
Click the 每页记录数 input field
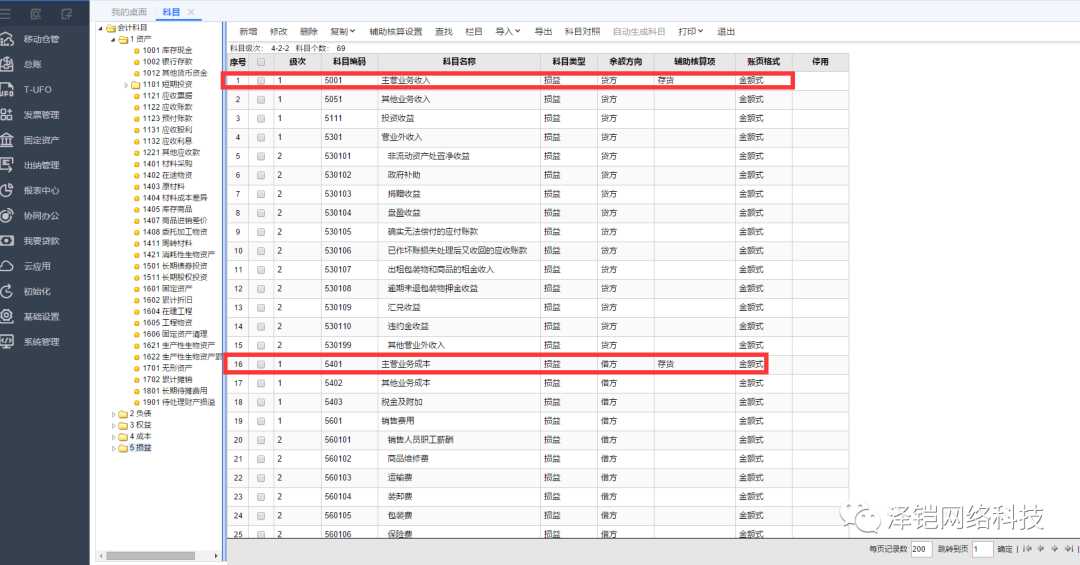coord(921,549)
